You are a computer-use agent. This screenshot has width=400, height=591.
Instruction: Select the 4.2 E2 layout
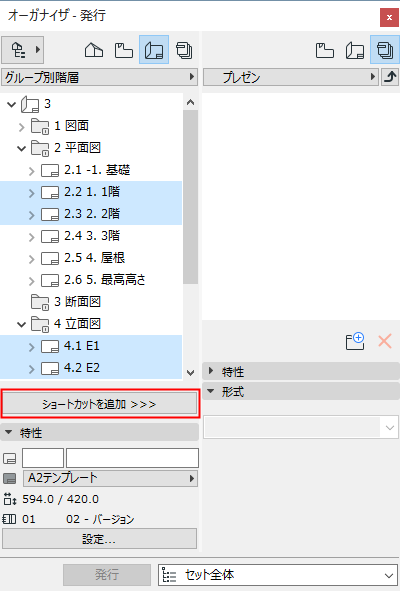[91, 367]
